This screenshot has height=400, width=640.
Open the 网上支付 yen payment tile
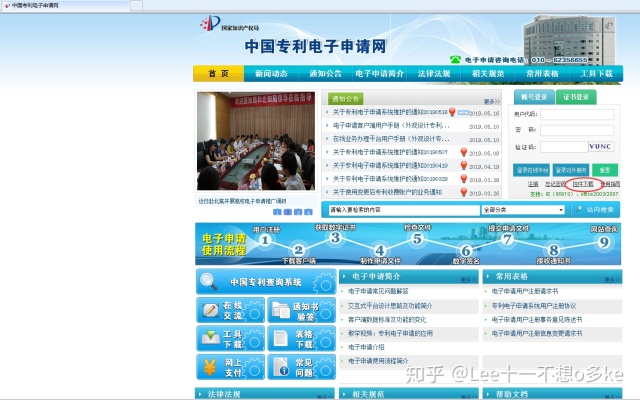coord(231,367)
